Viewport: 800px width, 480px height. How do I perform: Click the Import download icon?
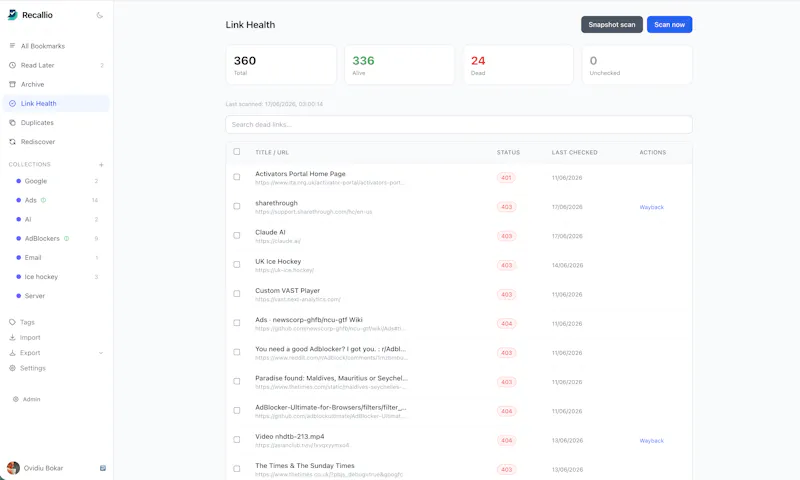tap(12, 338)
